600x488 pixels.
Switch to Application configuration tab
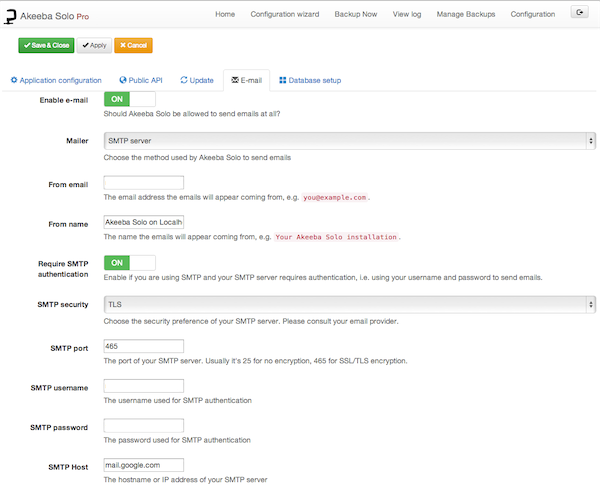point(56,80)
